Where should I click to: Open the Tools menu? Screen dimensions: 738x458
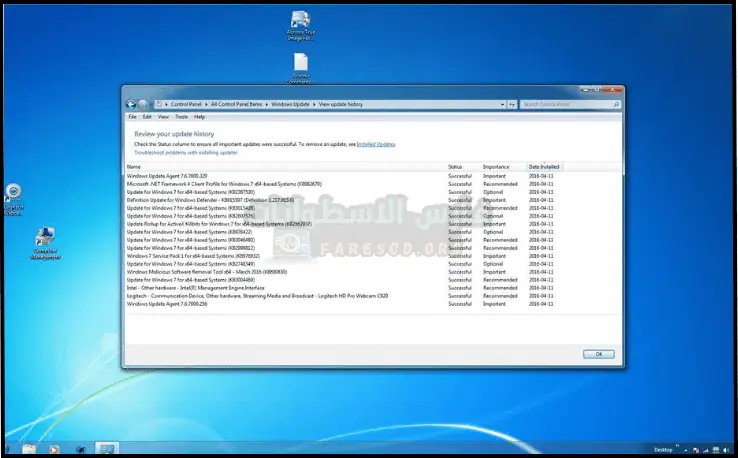pos(181,117)
